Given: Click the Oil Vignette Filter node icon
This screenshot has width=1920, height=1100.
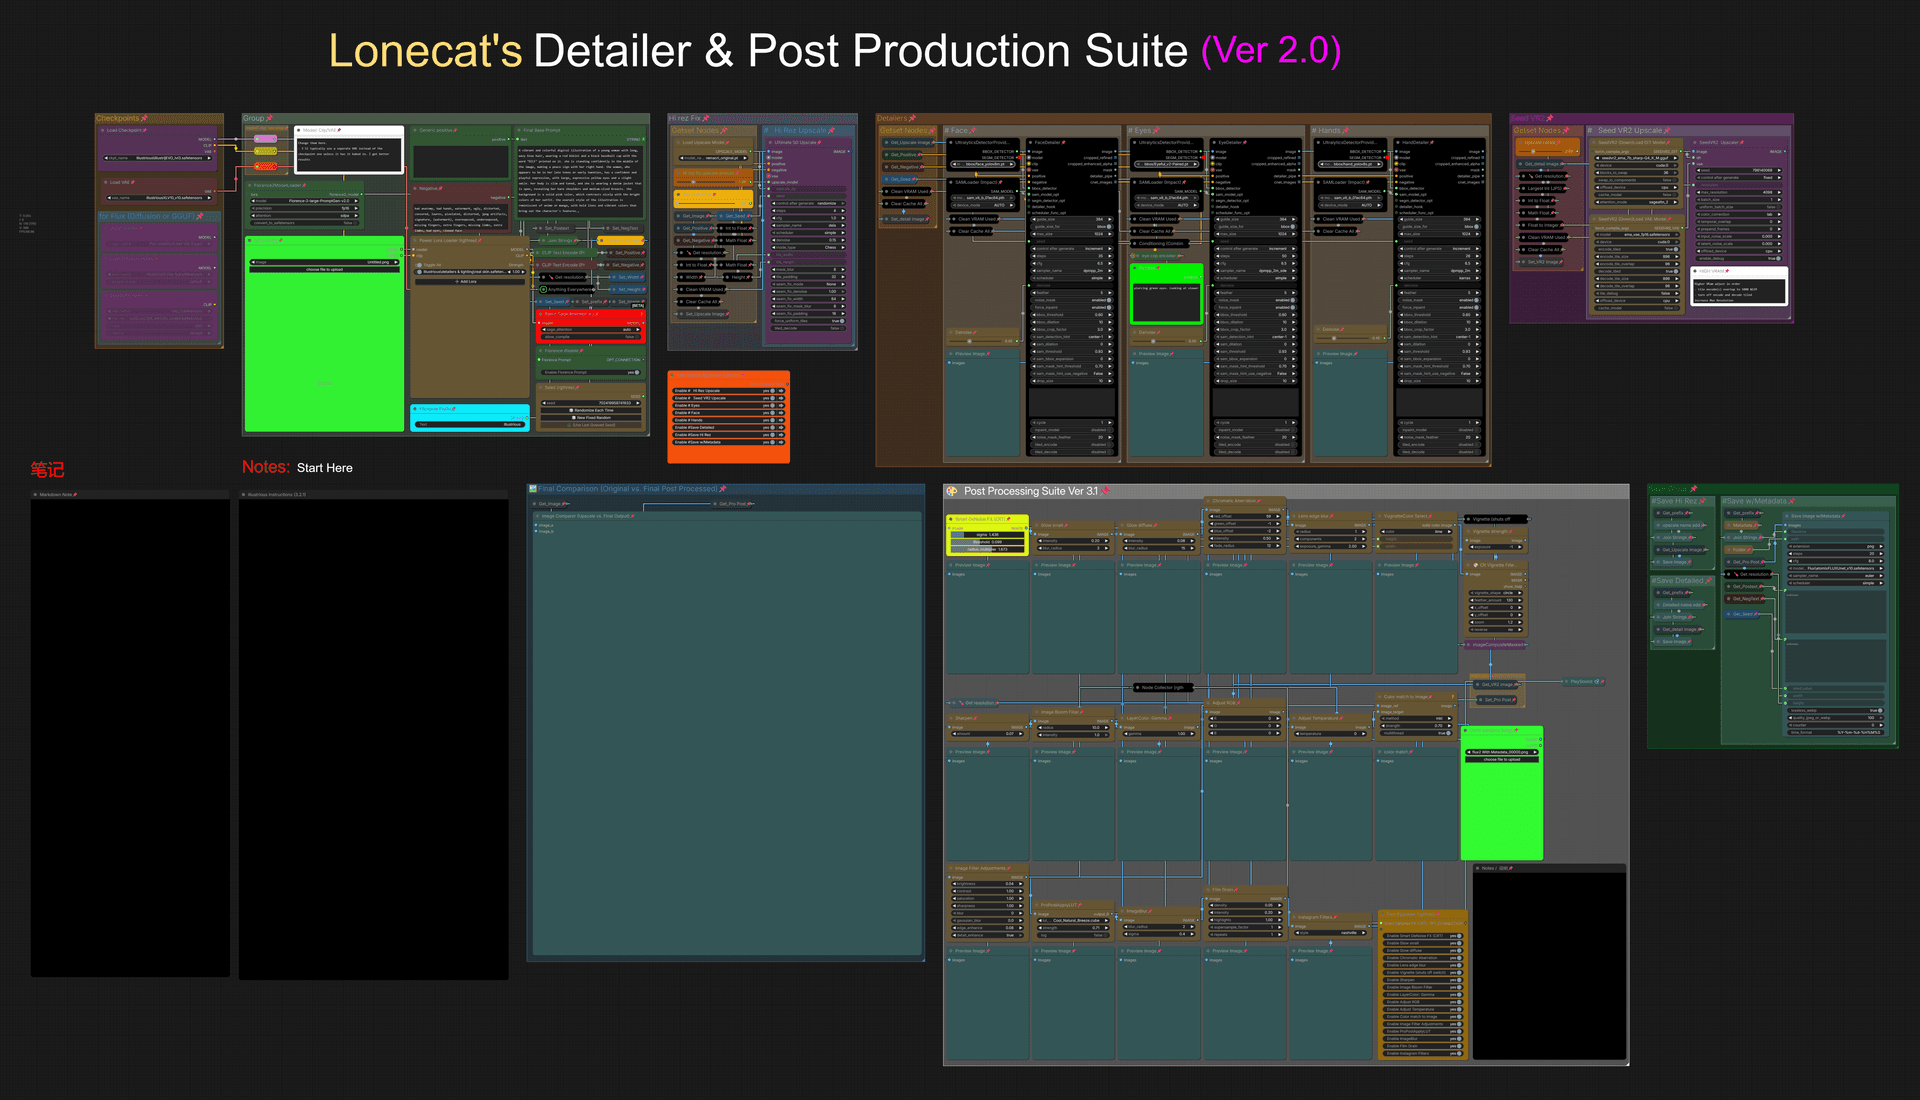Looking at the screenshot, I should click(1475, 565).
